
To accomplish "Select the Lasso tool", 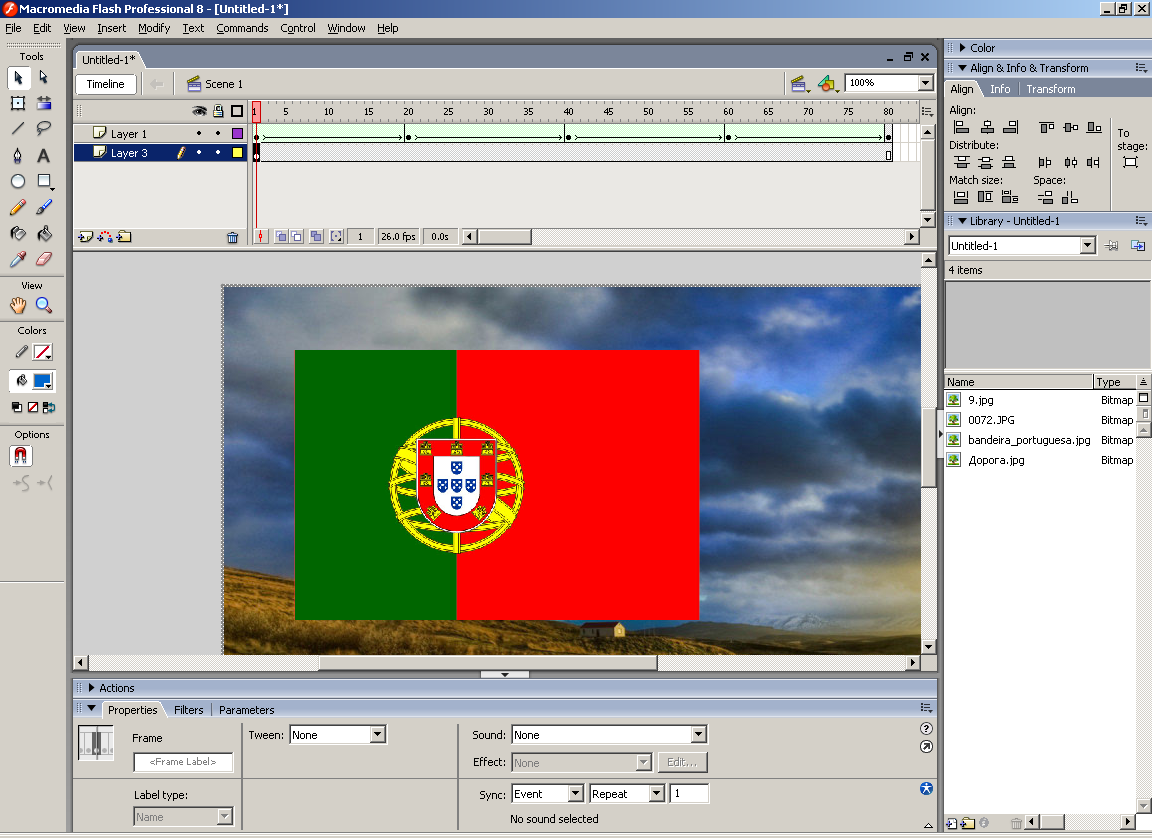I will pos(43,129).
